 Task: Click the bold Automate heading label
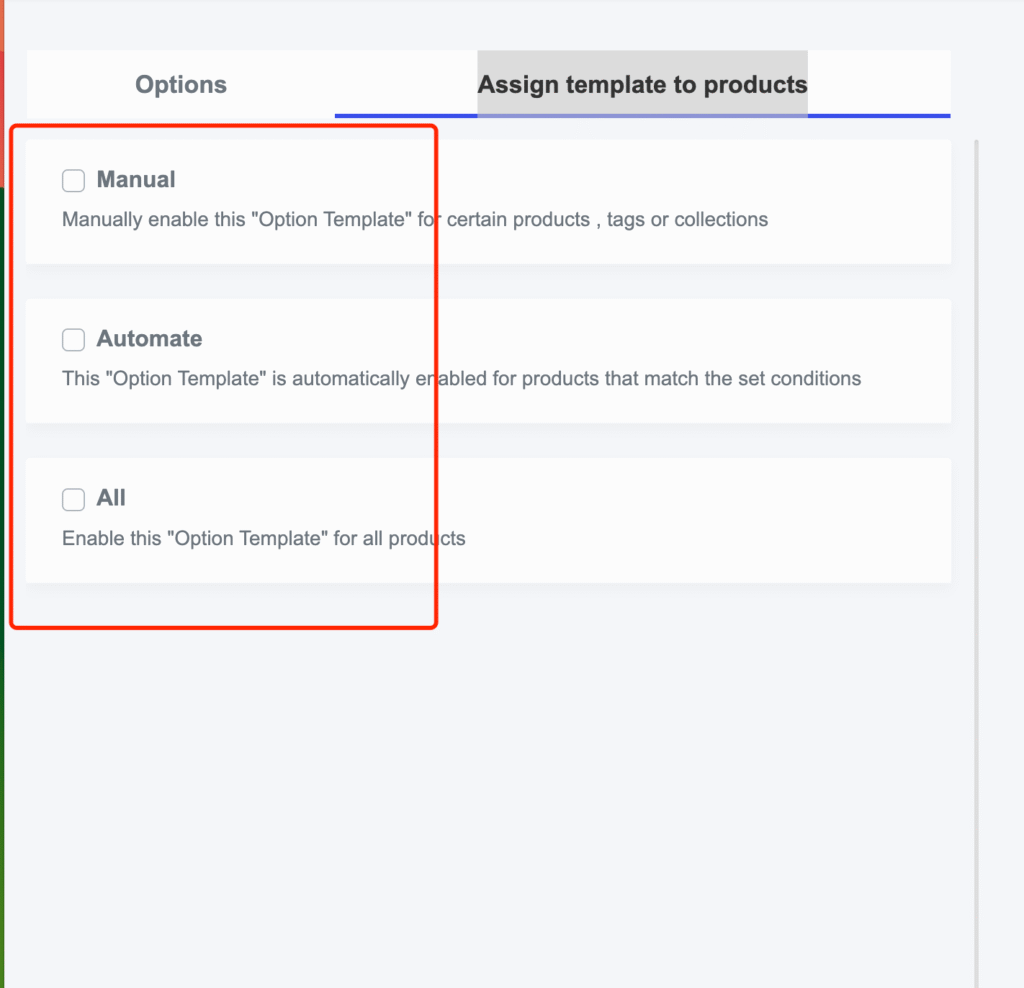pyautogui.click(x=150, y=339)
